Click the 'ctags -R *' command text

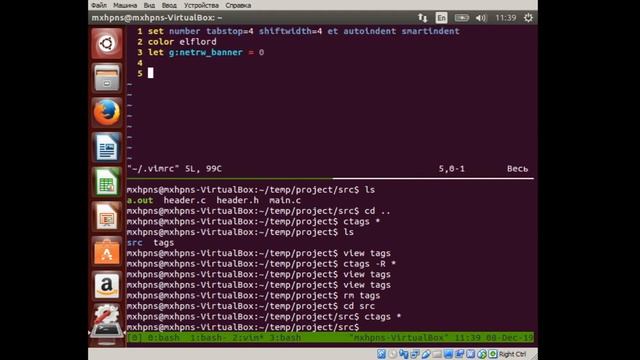coord(370,264)
